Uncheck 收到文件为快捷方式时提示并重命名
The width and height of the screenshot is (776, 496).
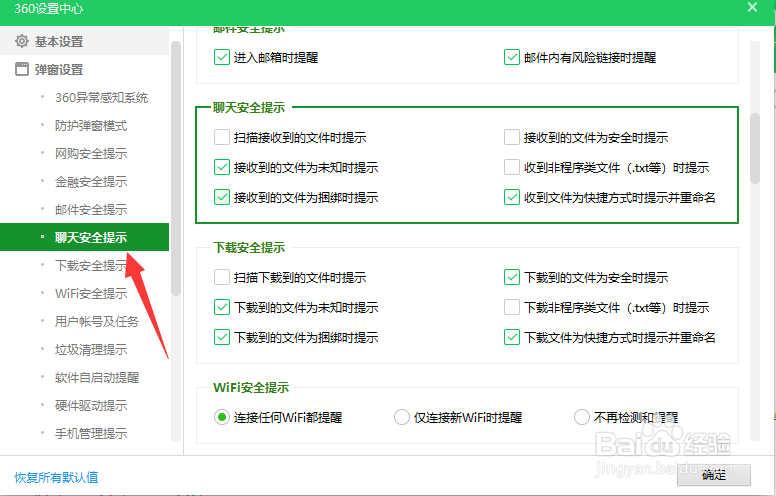click(512, 197)
